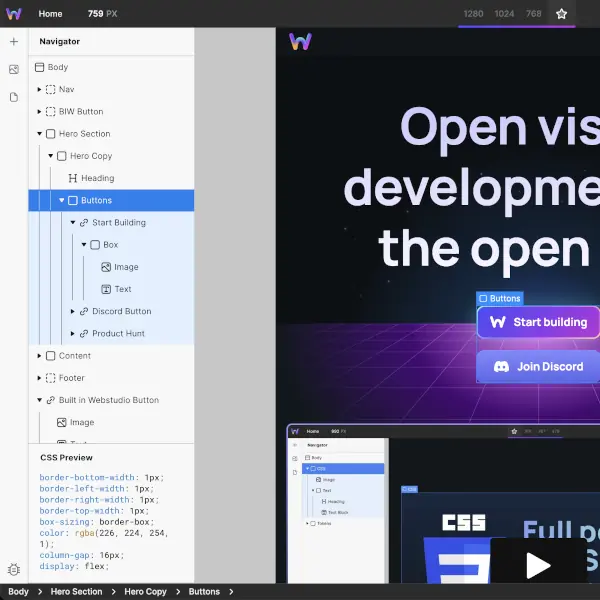Click the Footer dashed slot icon
This screenshot has height=600, width=600.
coord(51,378)
